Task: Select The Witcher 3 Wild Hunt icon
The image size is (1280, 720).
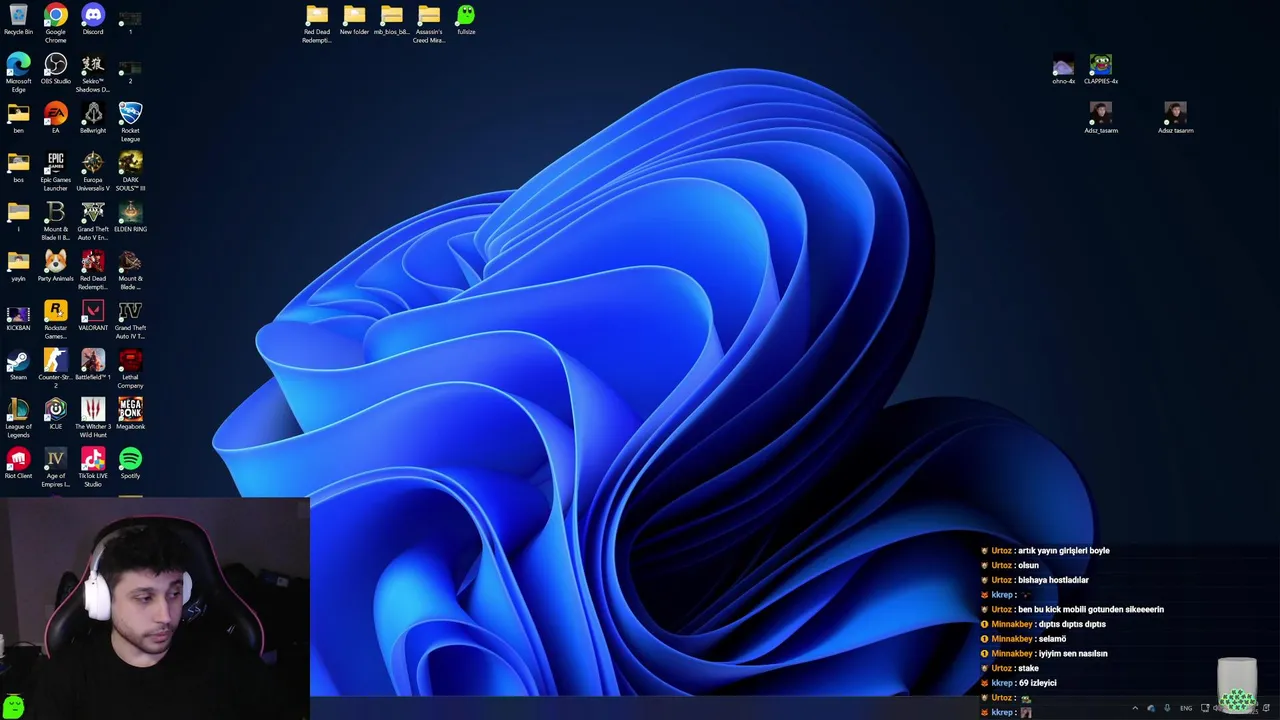Action: [93, 417]
